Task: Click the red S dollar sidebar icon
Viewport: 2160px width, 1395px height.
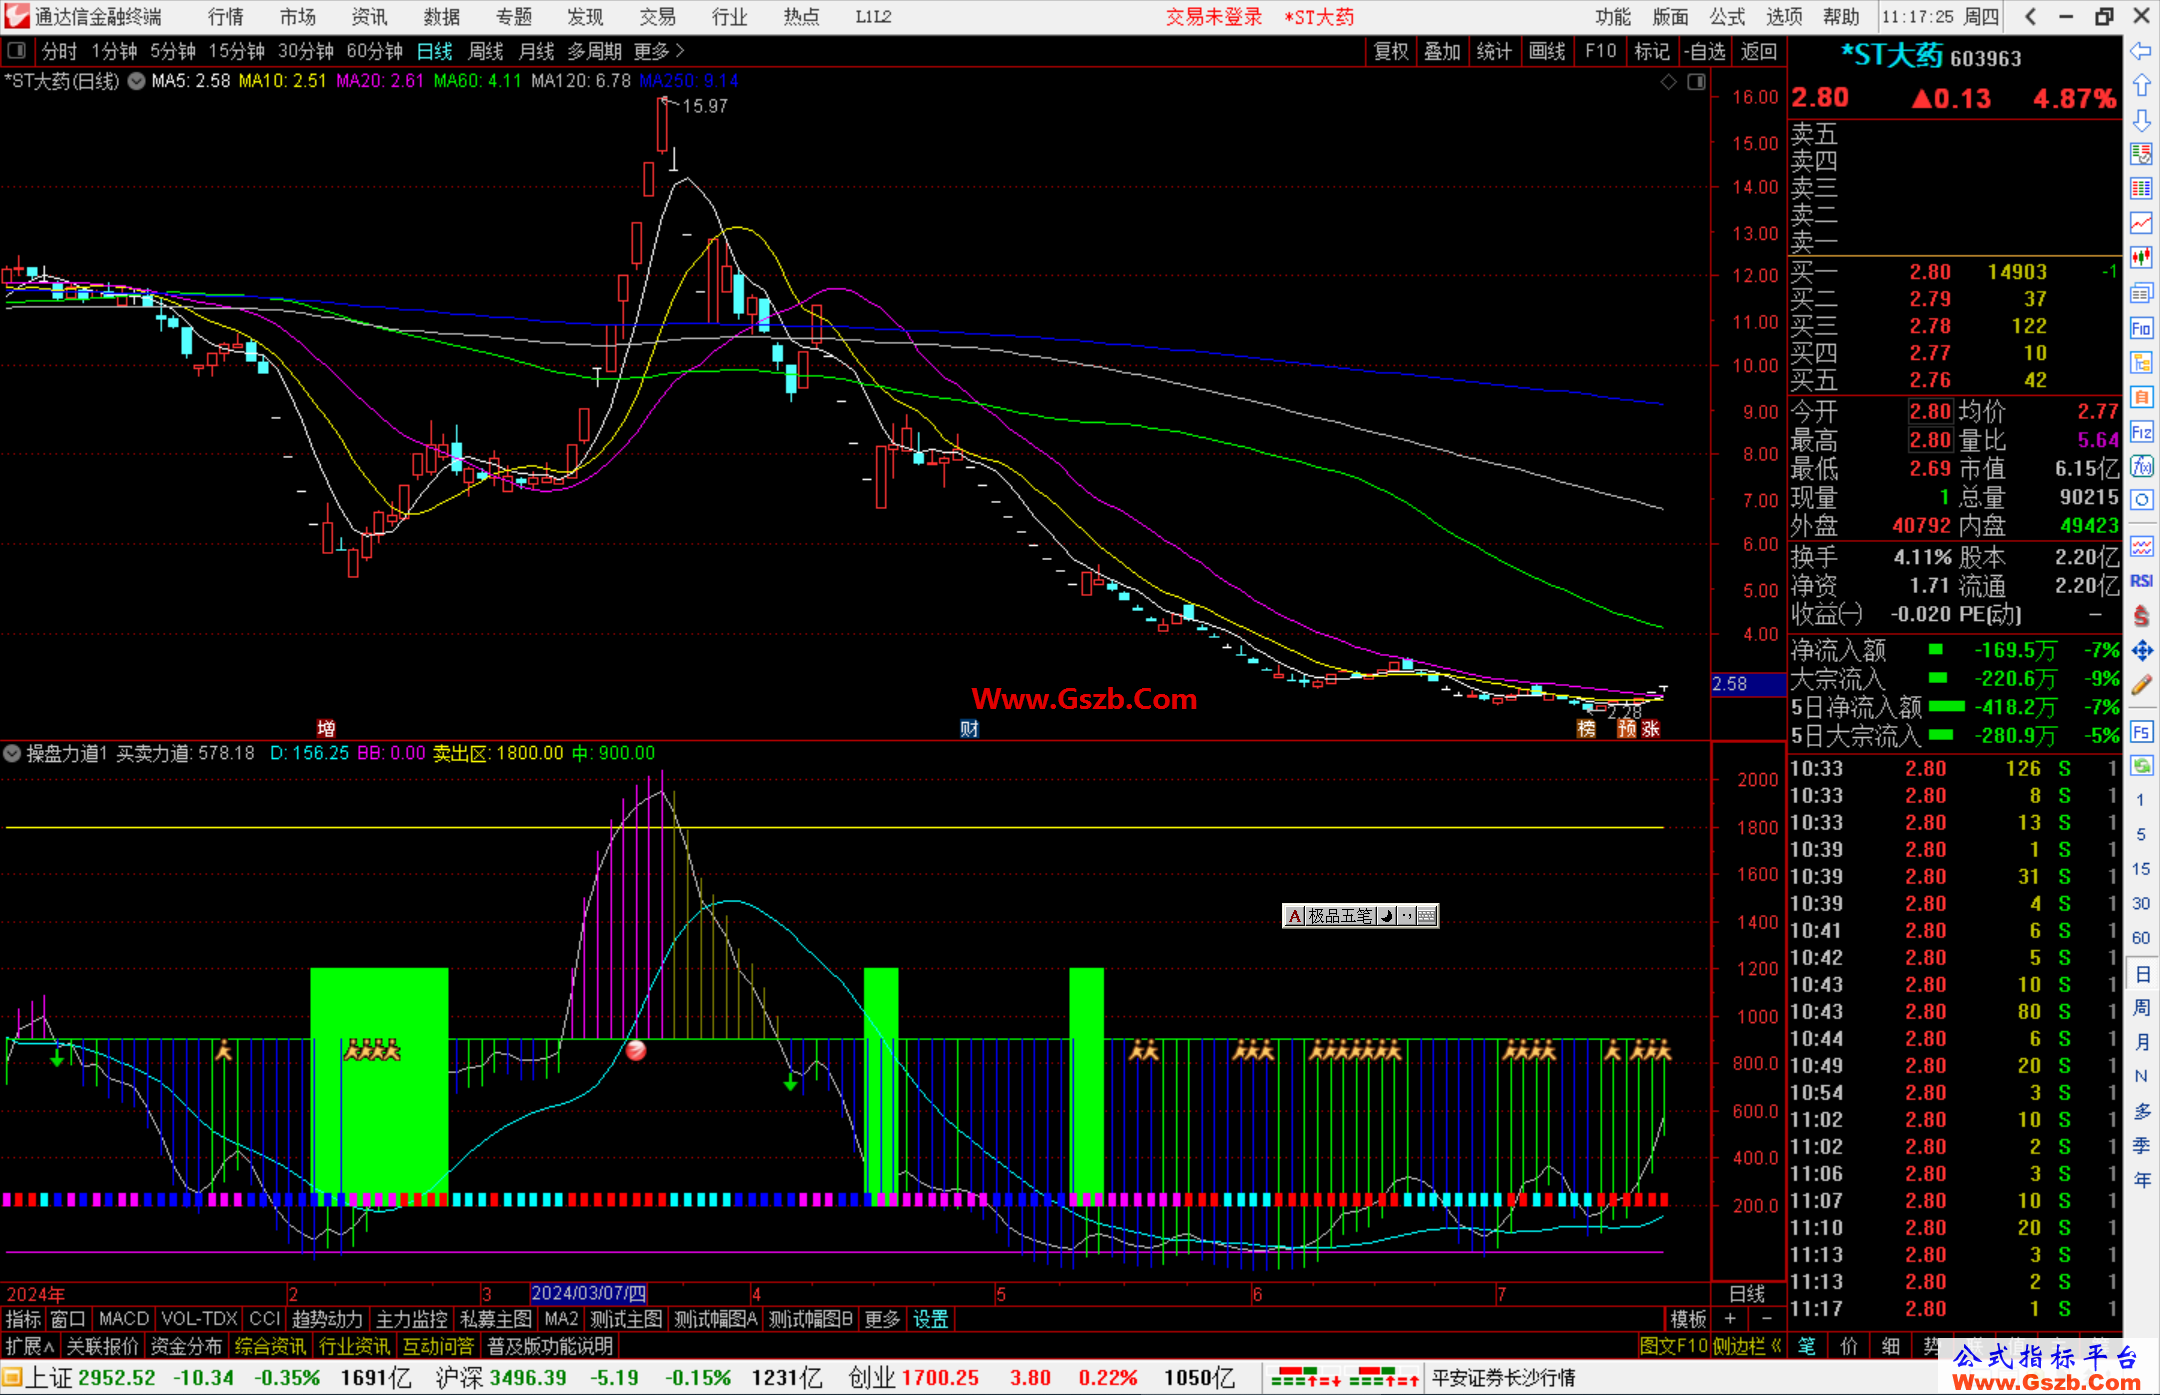Action: (x=2141, y=616)
